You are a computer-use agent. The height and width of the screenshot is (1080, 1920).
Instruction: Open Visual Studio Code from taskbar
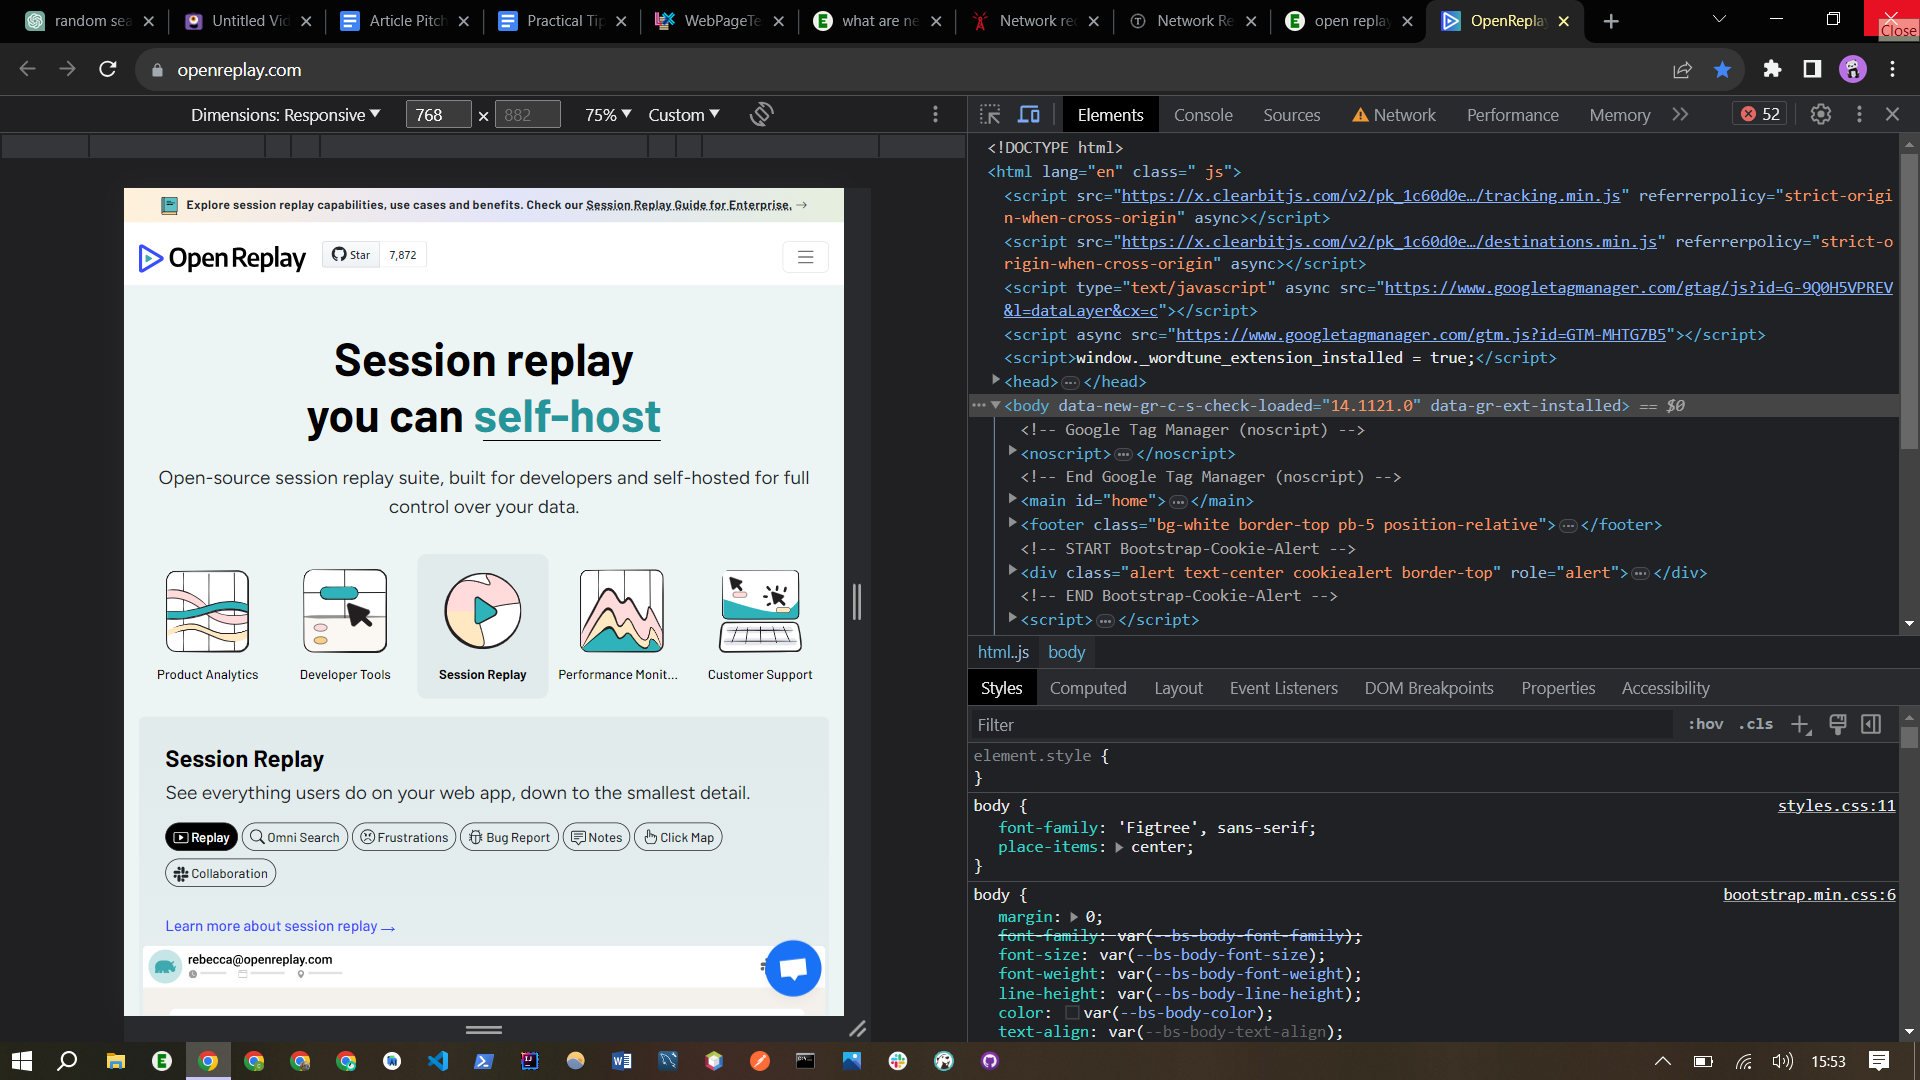click(x=438, y=1061)
